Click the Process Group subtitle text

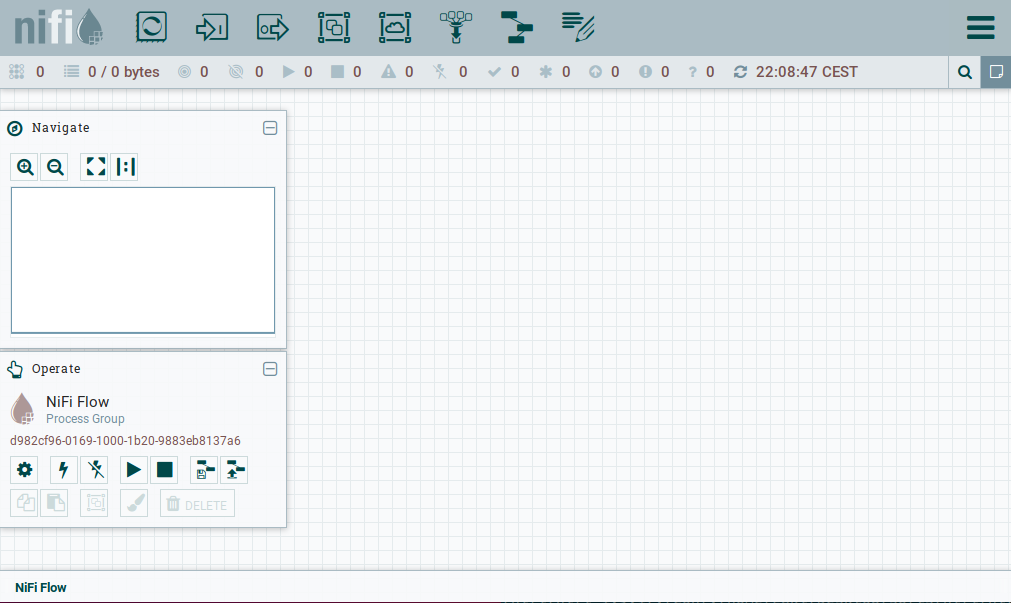(85, 419)
